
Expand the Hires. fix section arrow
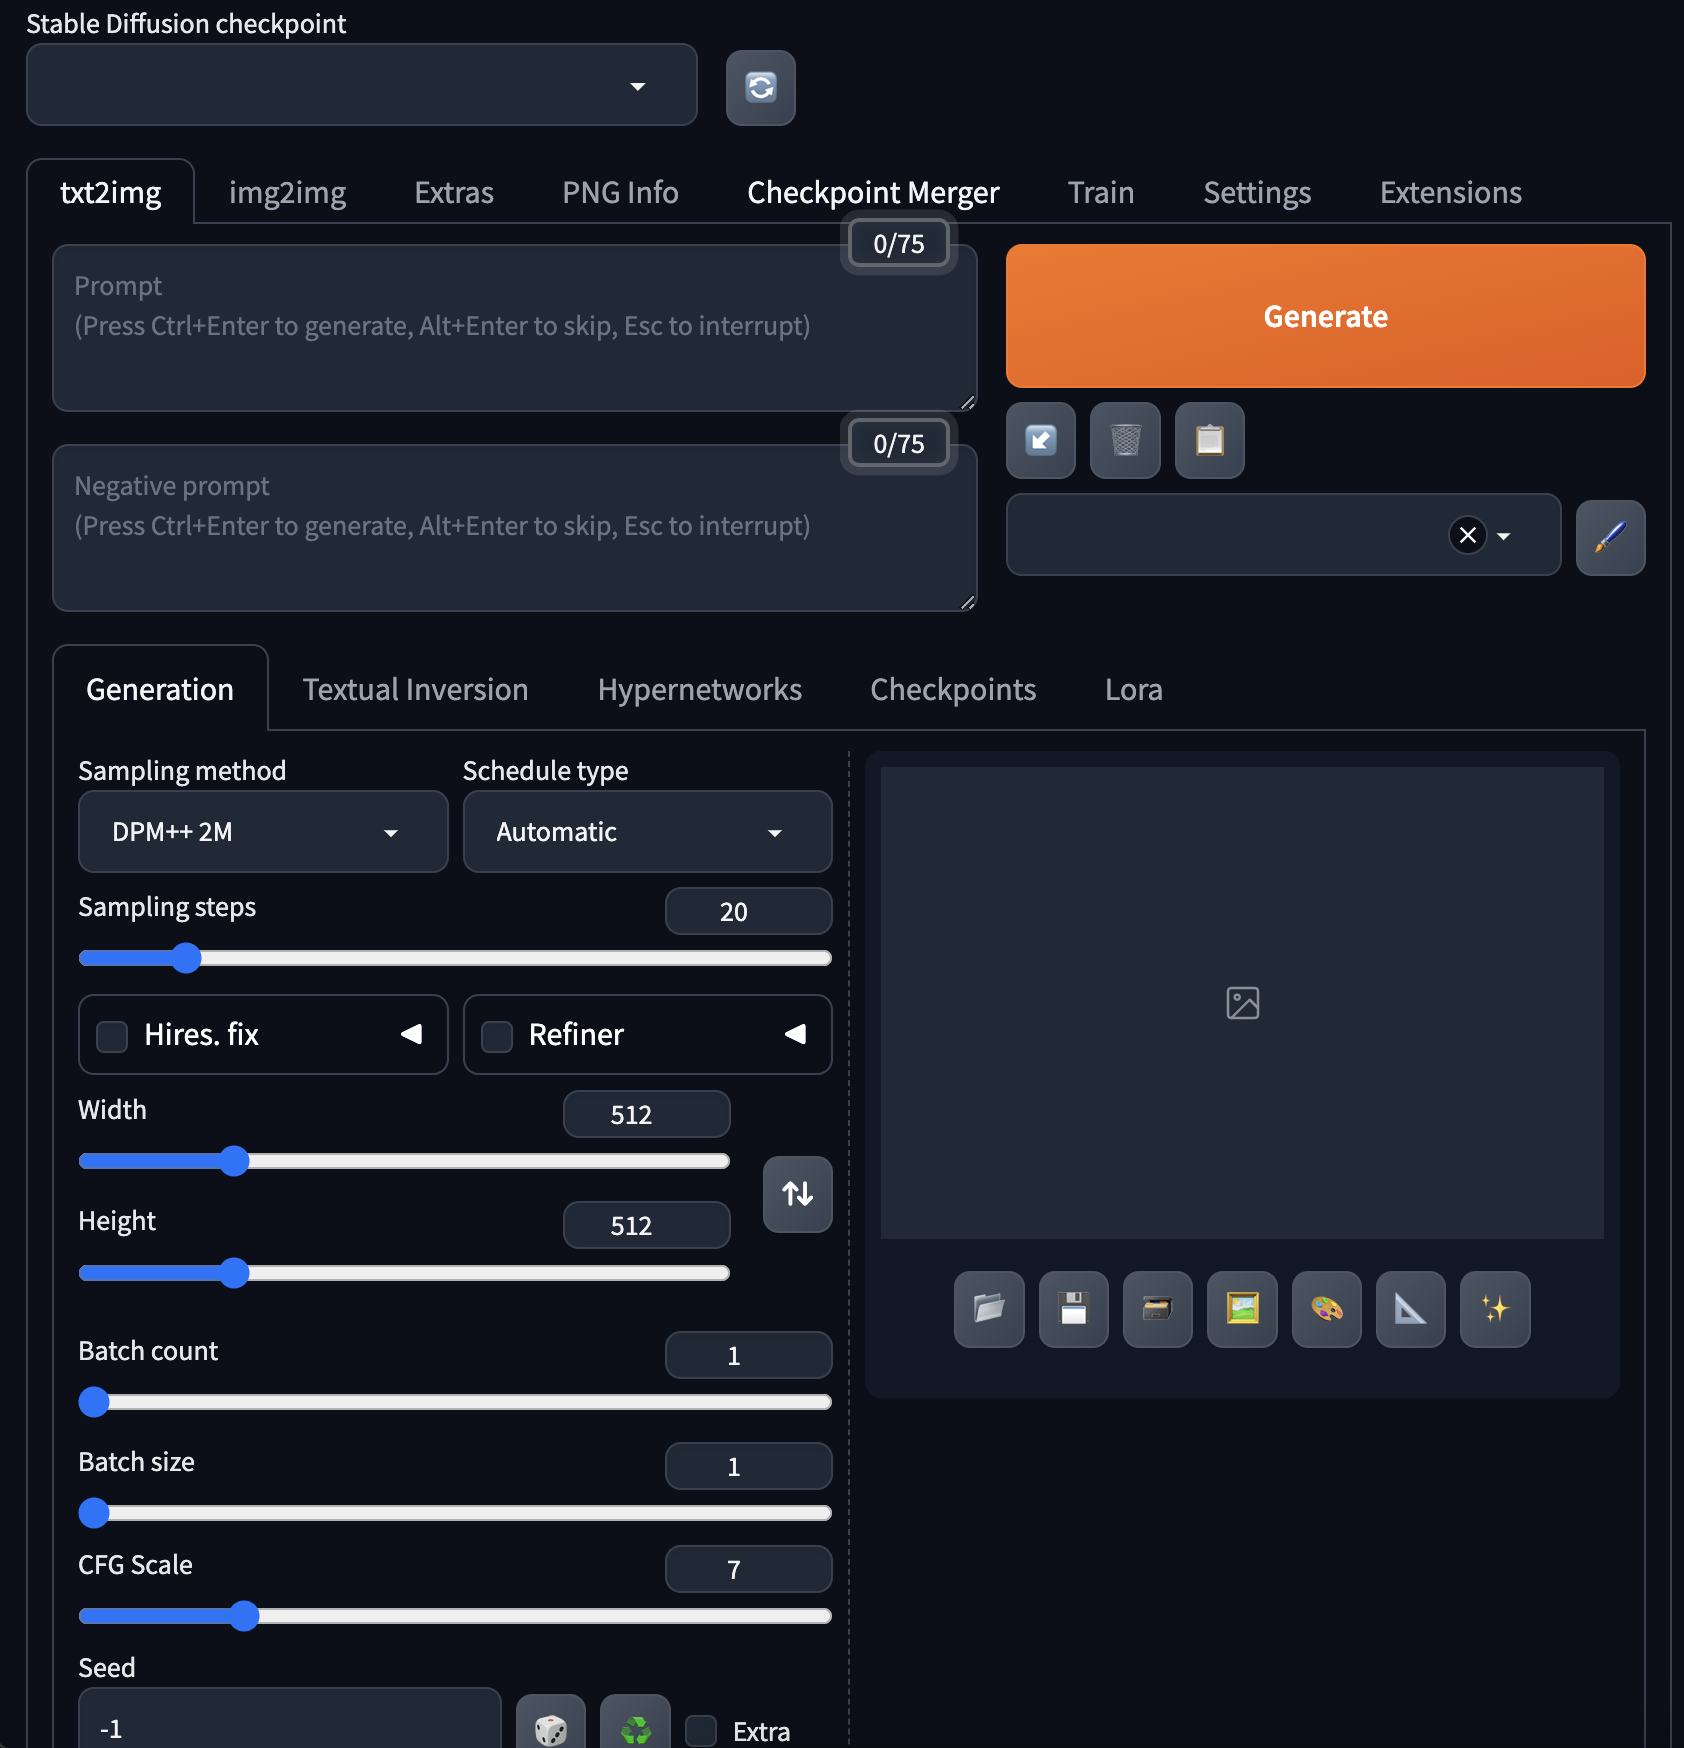coord(410,1034)
